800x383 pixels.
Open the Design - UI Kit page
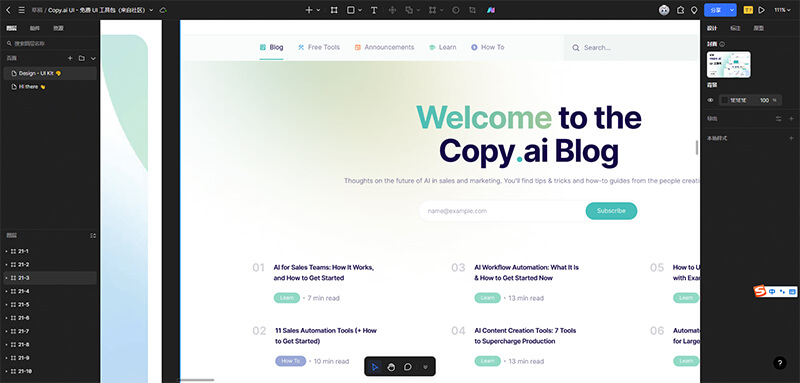(x=49, y=73)
